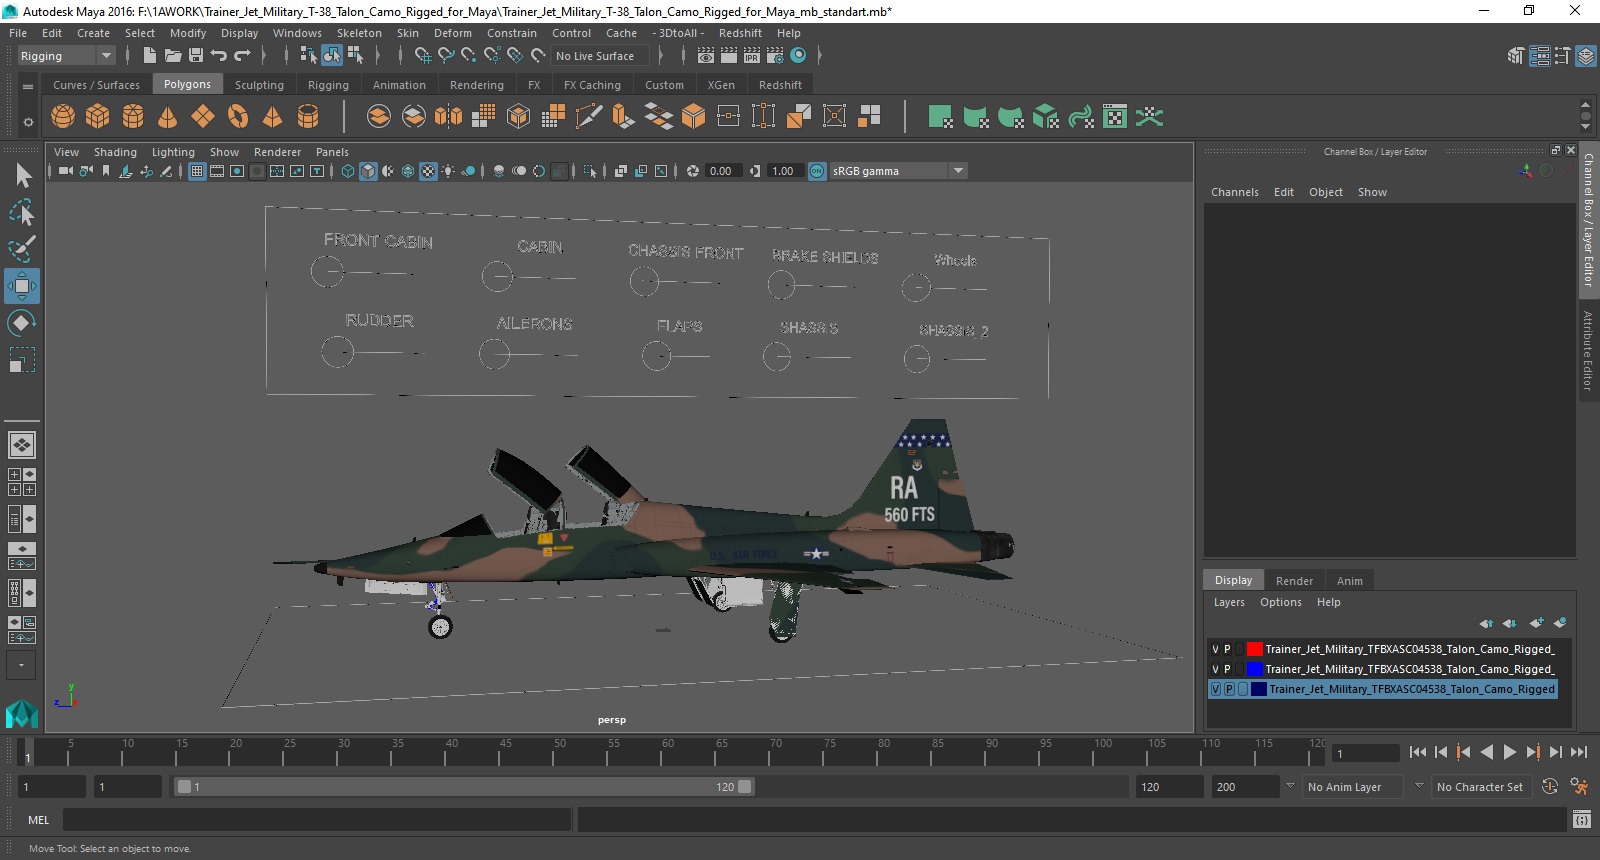Screen dimensions: 1600x860
Task: Open preferences via animation preferences icon
Action: (1579, 787)
